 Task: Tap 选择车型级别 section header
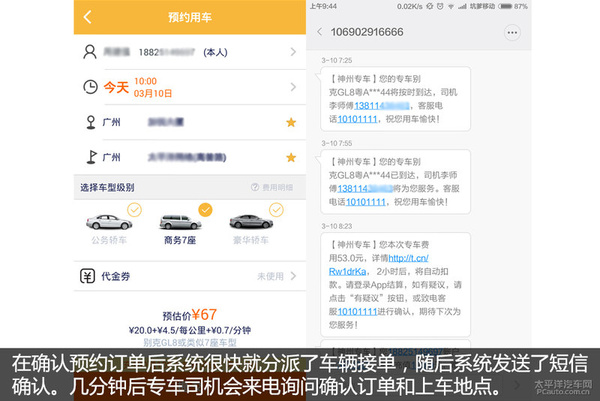coord(107,187)
